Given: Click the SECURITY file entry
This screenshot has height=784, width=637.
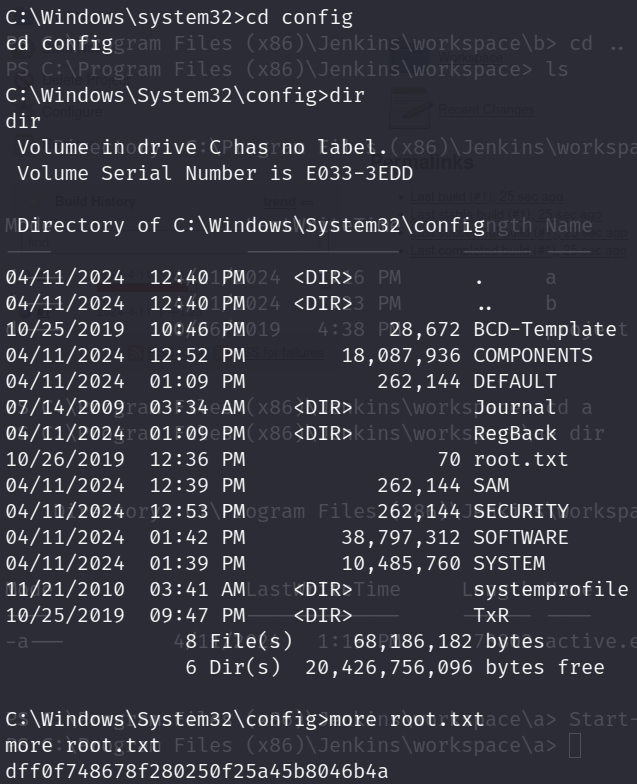Looking at the screenshot, I should 521,512.
